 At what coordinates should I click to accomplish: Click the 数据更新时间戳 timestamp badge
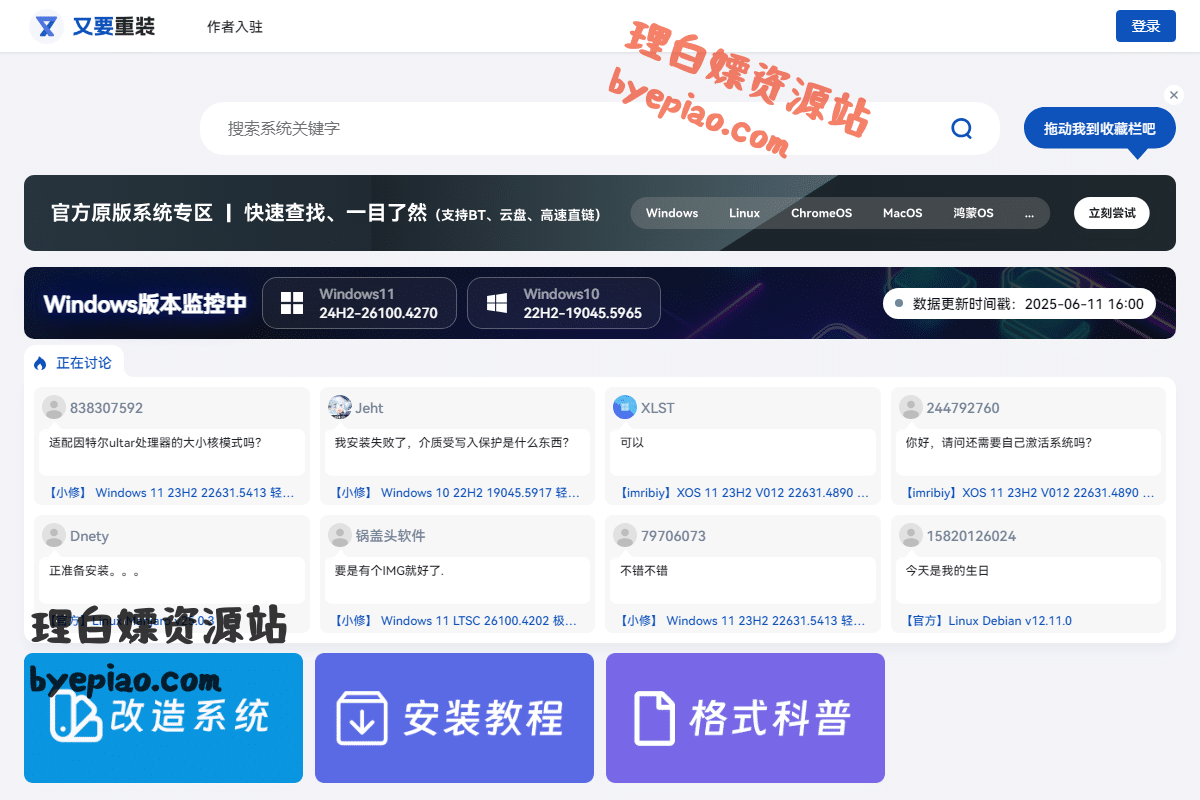coord(1019,303)
